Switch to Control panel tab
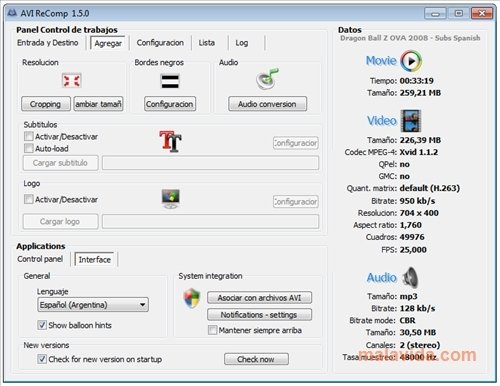Image resolution: width=500 pixels, height=386 pixels. point(40,259)
